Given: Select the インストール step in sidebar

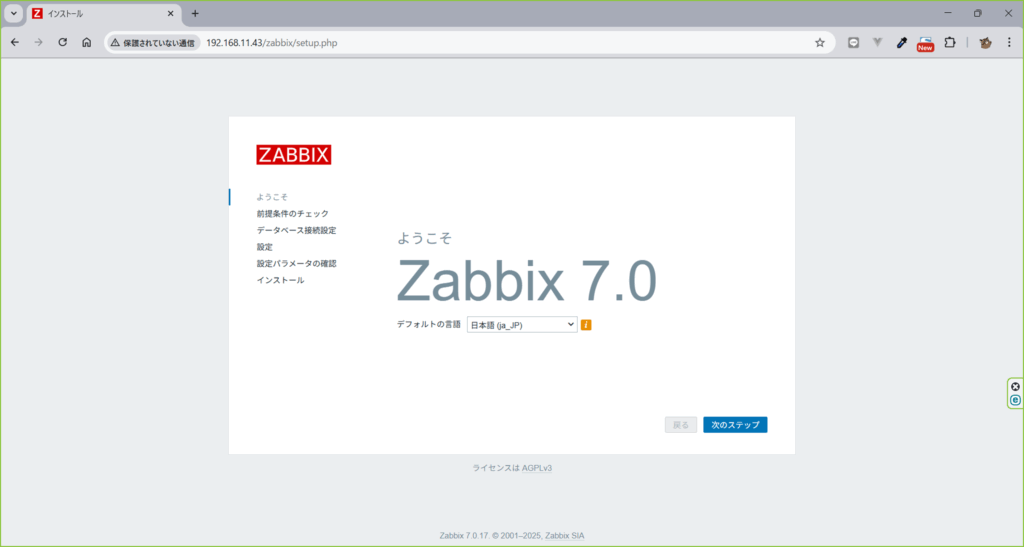Looking at the screenshot, I should click(x=280, y=280).
